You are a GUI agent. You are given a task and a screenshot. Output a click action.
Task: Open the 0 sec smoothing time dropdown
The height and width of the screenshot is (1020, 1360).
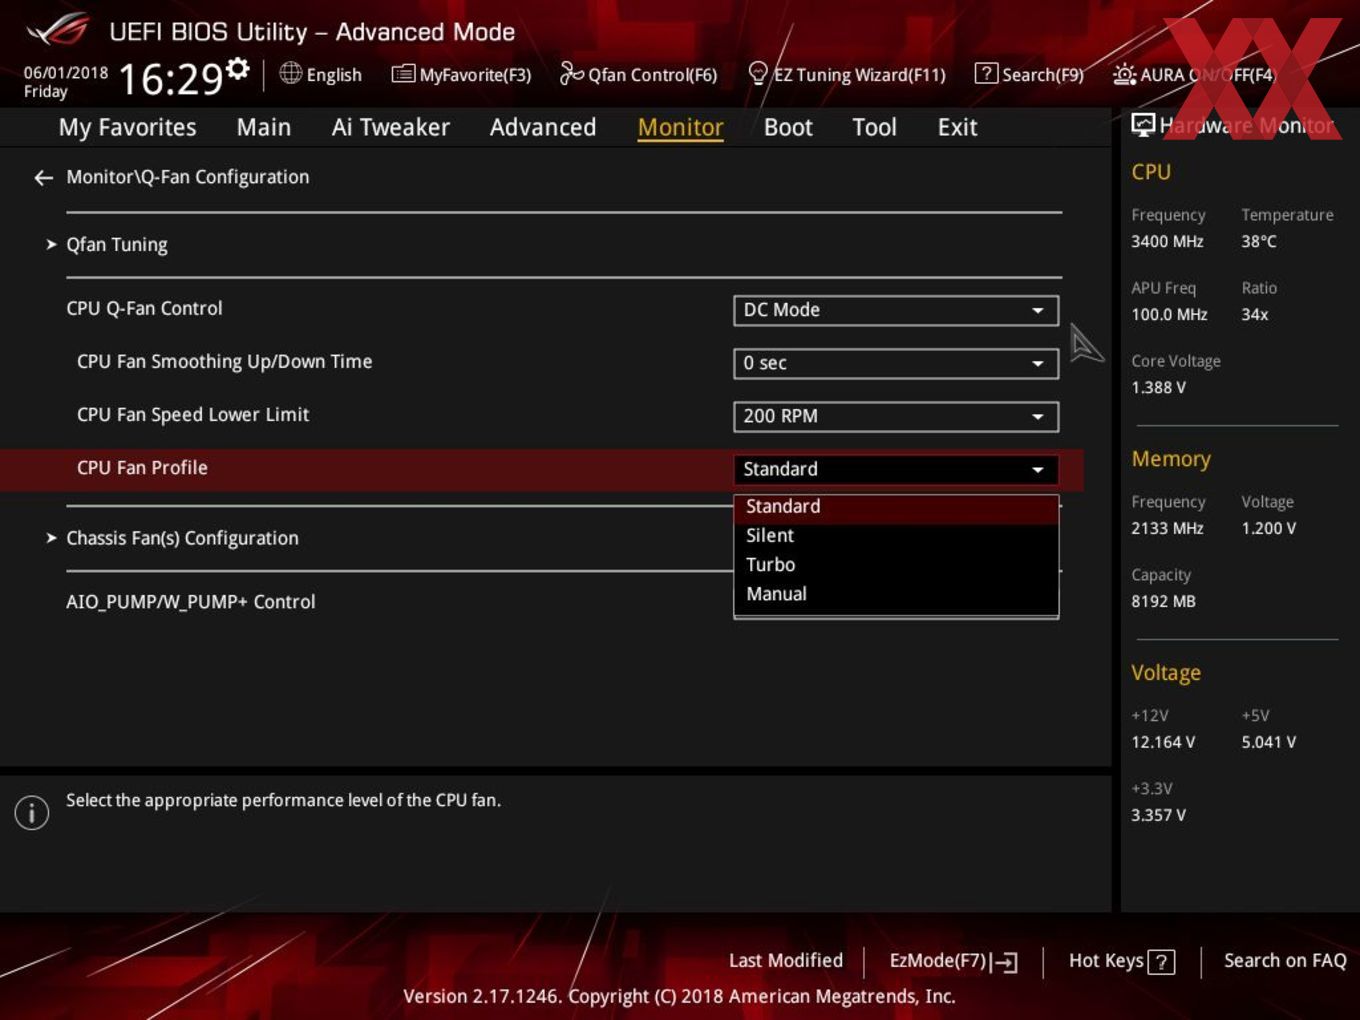896,363
